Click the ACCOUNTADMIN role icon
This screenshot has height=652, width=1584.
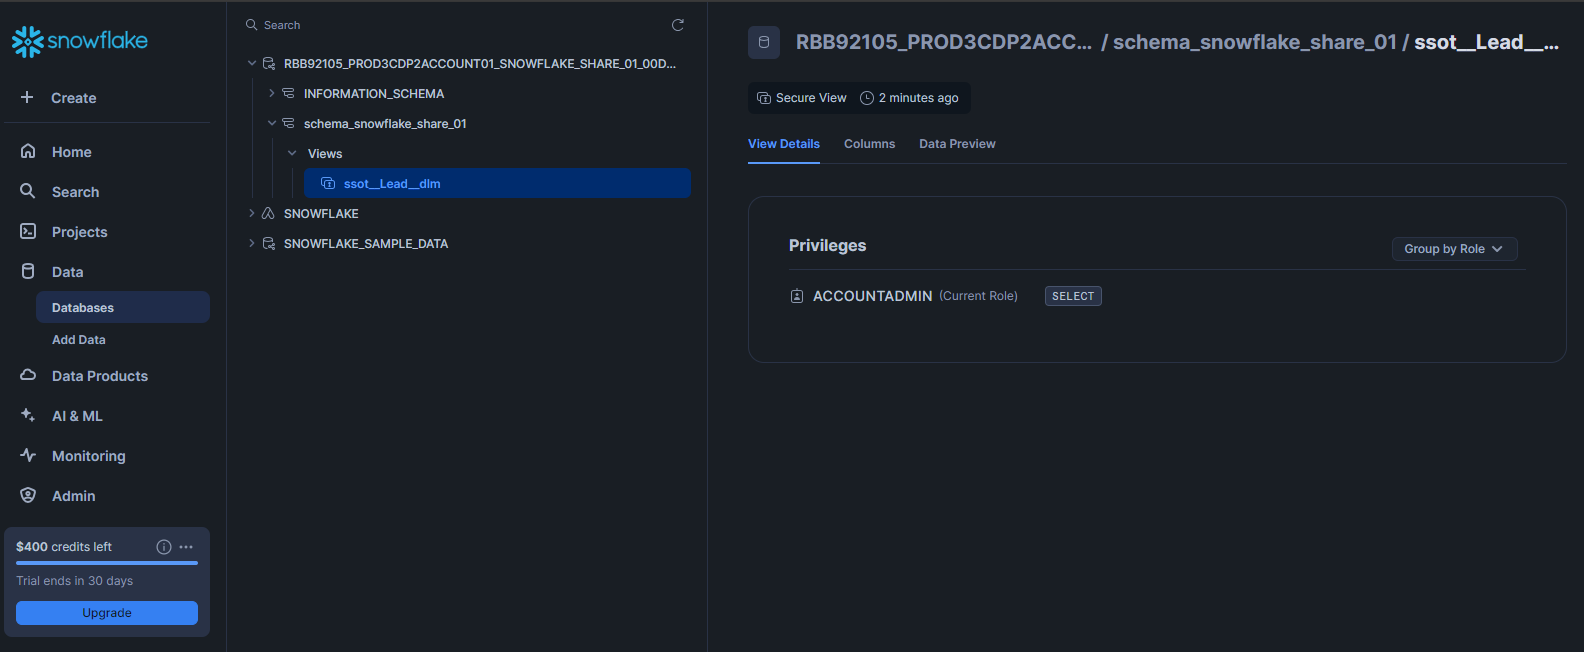coord(797,296)
